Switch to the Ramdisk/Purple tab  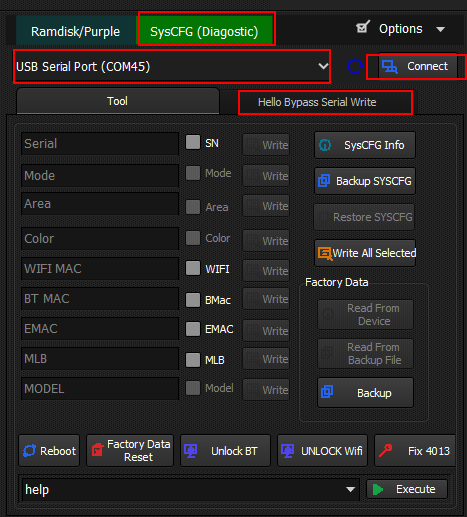click(x=76, y=32)
